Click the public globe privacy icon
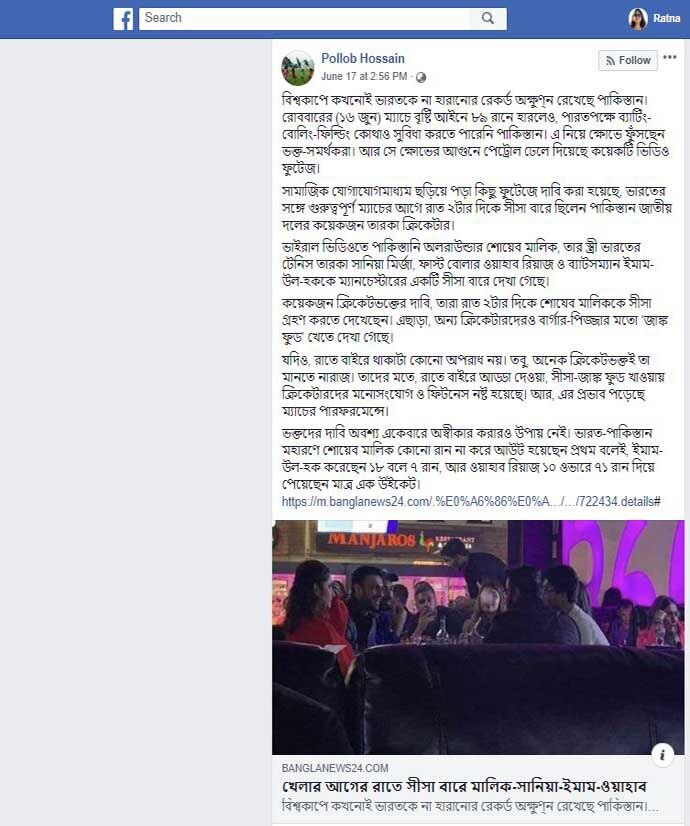 [421, 77]
